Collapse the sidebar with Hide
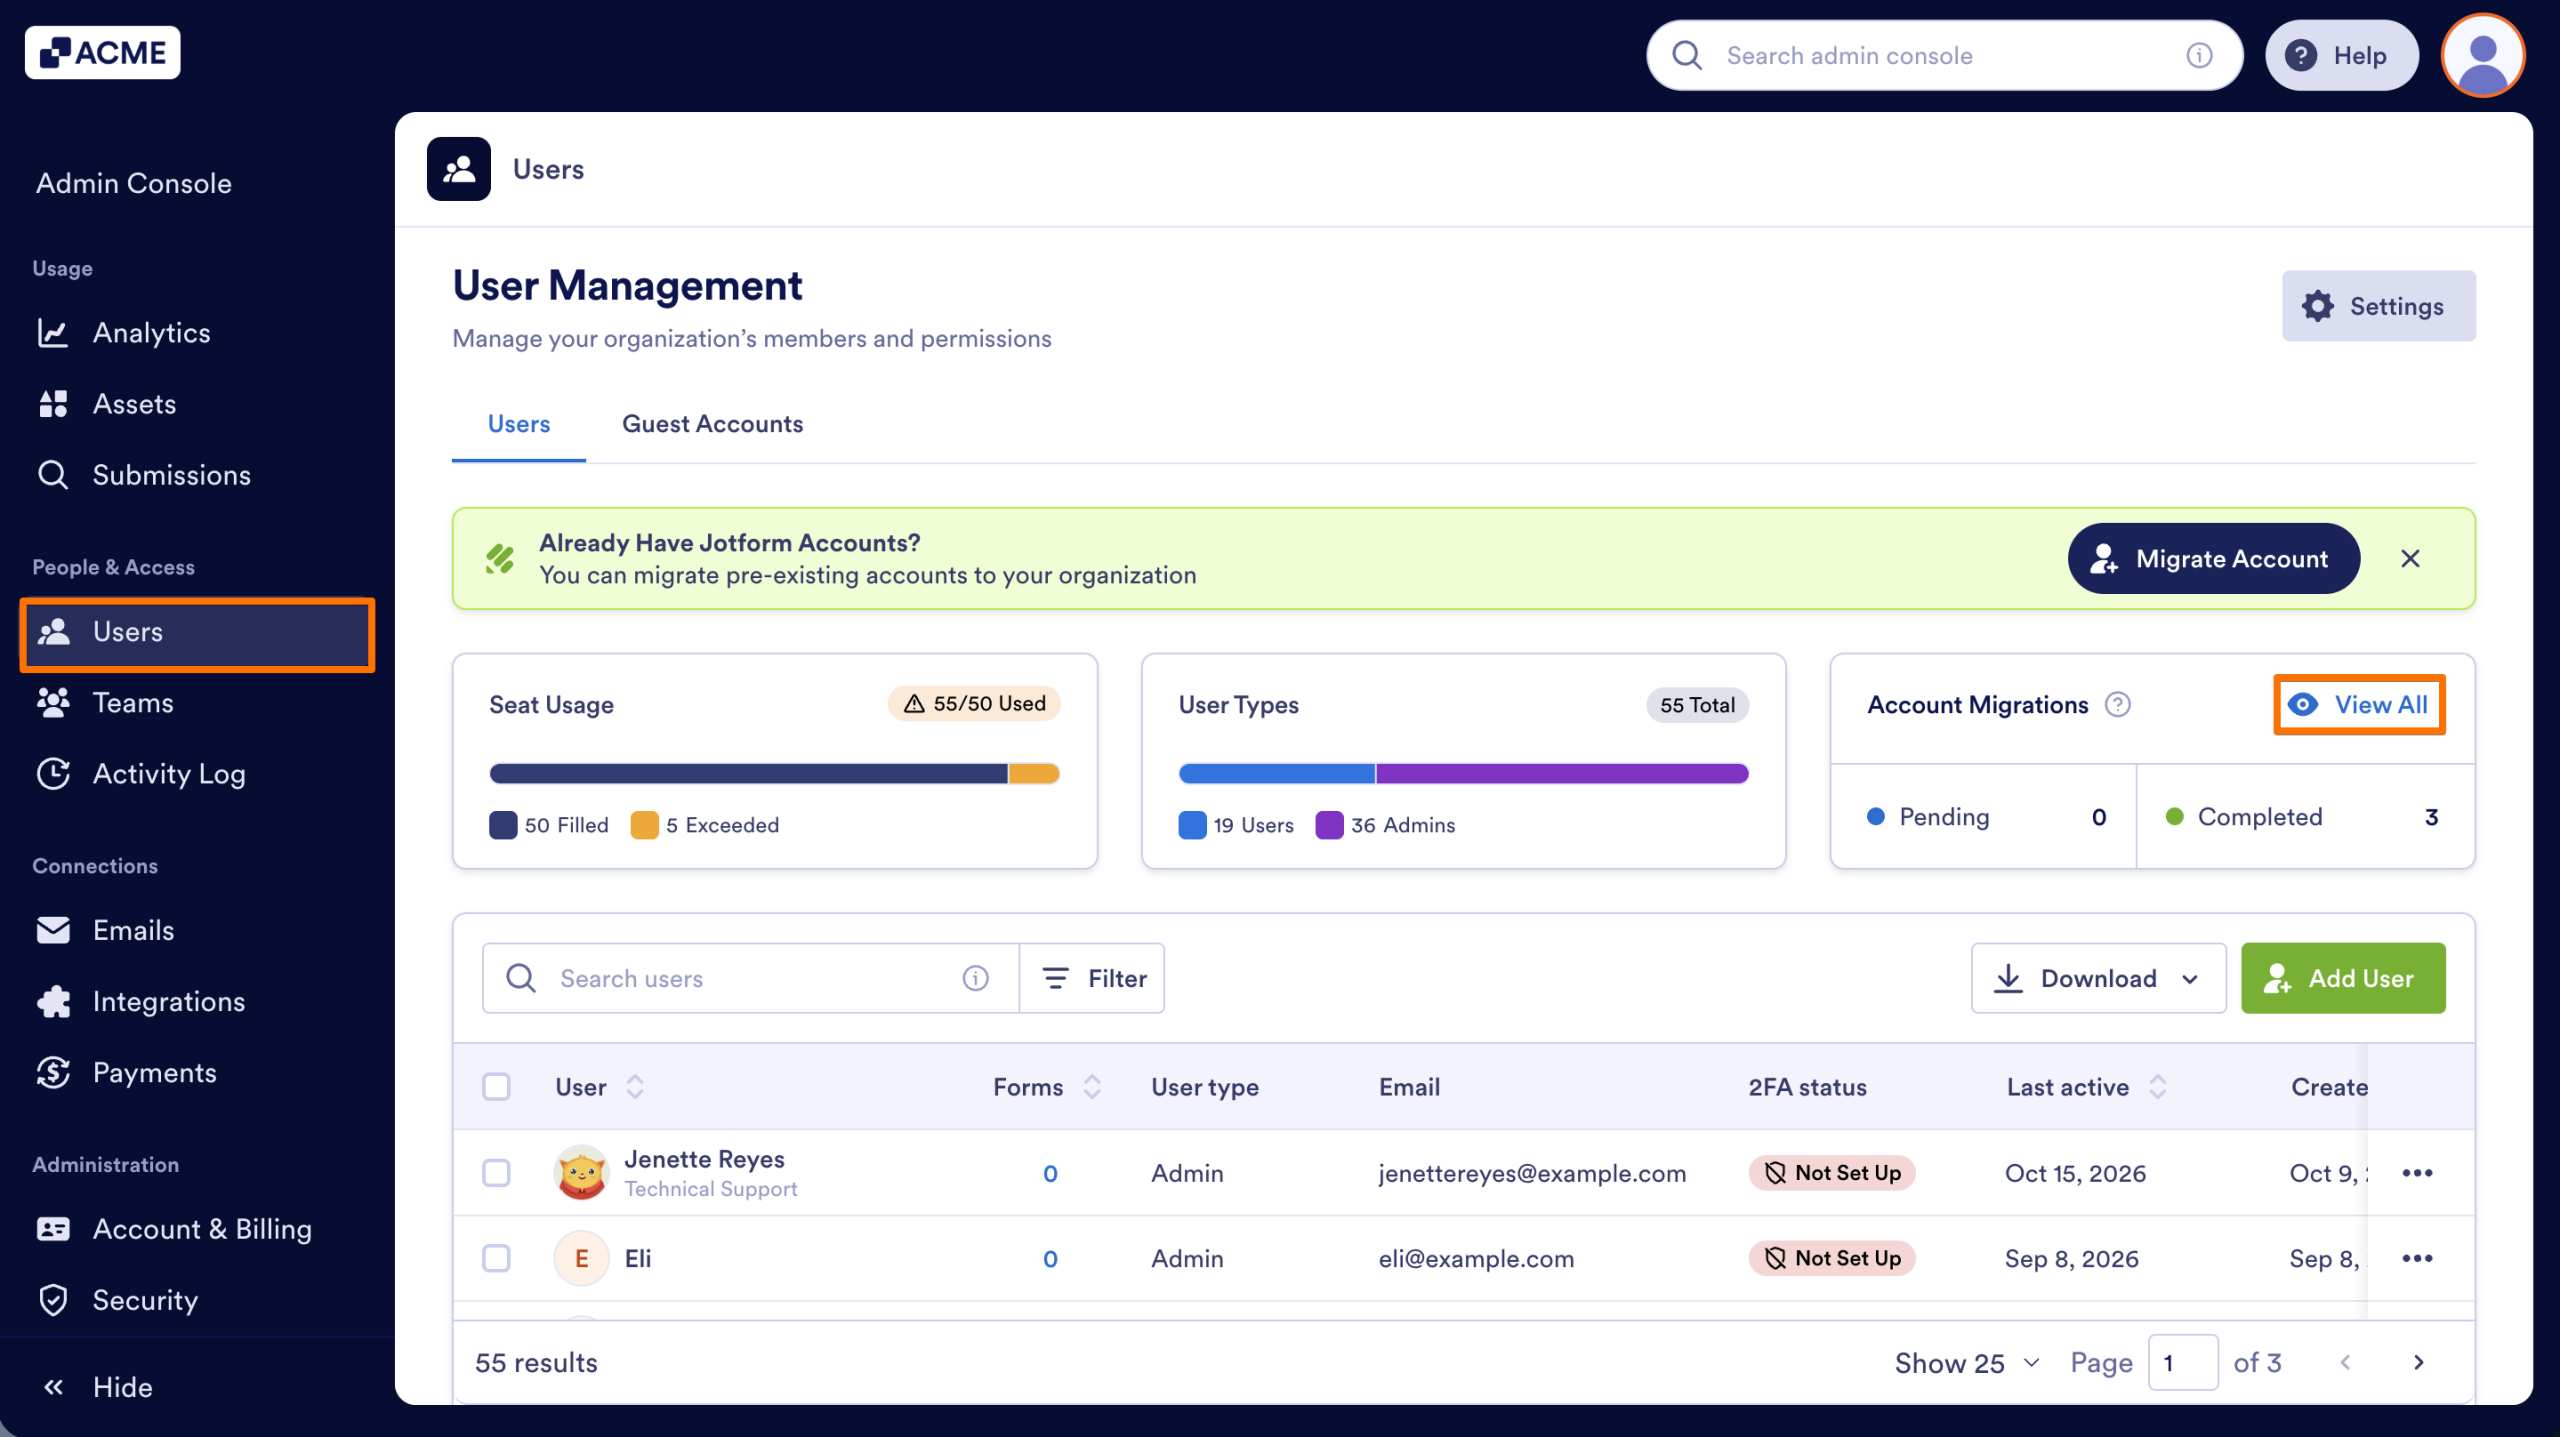Image resolution: width=2560 pixels, height=1437 pixels. (x=98, y=1387)
